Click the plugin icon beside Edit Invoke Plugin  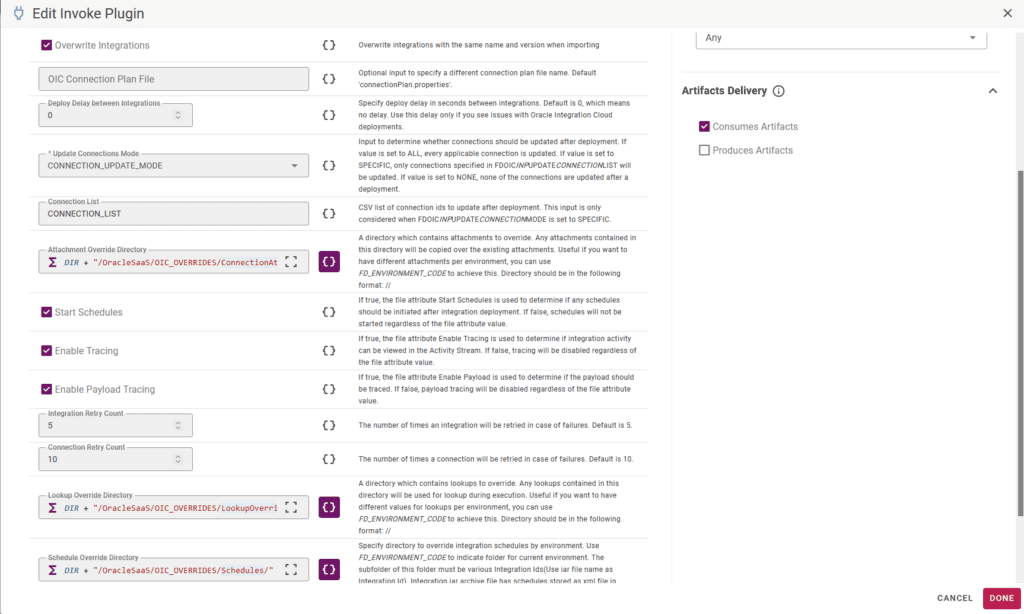[19, 13]
